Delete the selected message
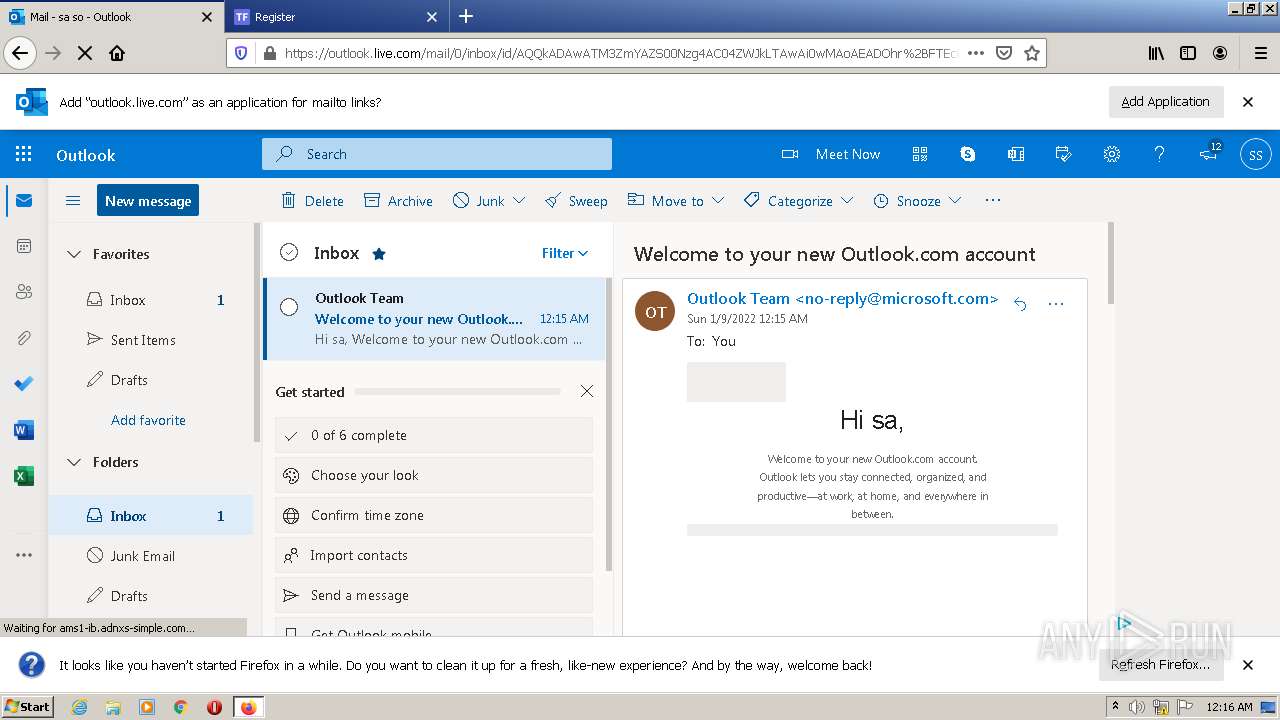Image resolution: width=1280 pixels, height=720 pixels. tap(312, 201)
